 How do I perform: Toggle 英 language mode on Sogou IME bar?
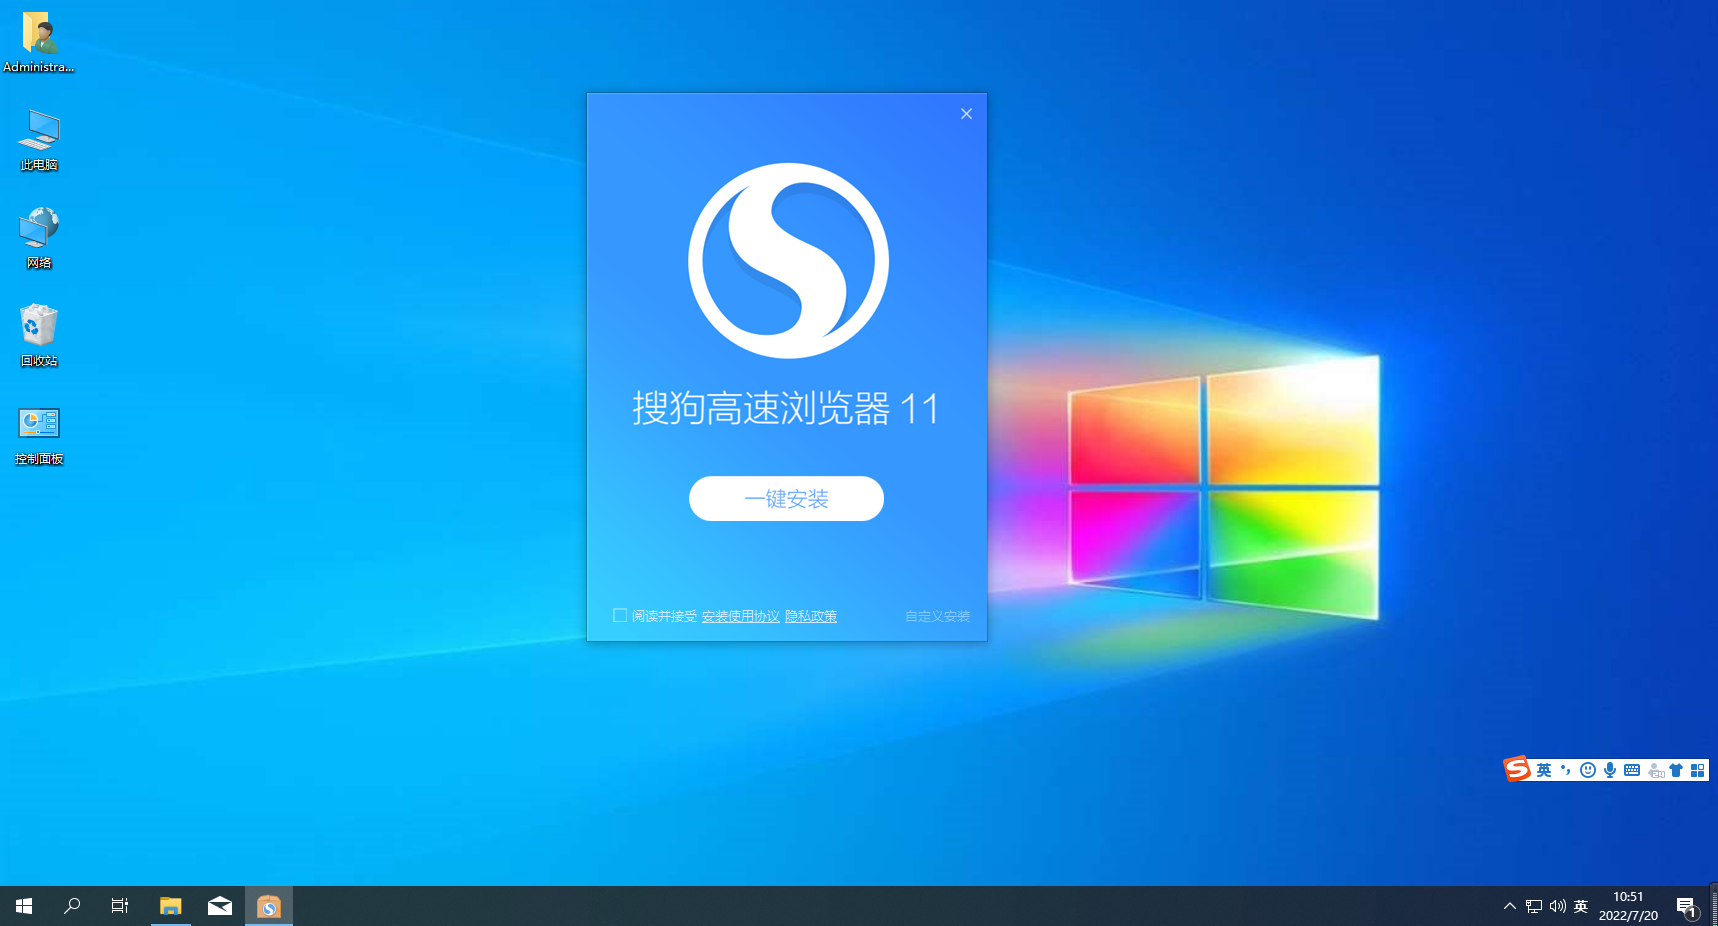pos(1544,770)
